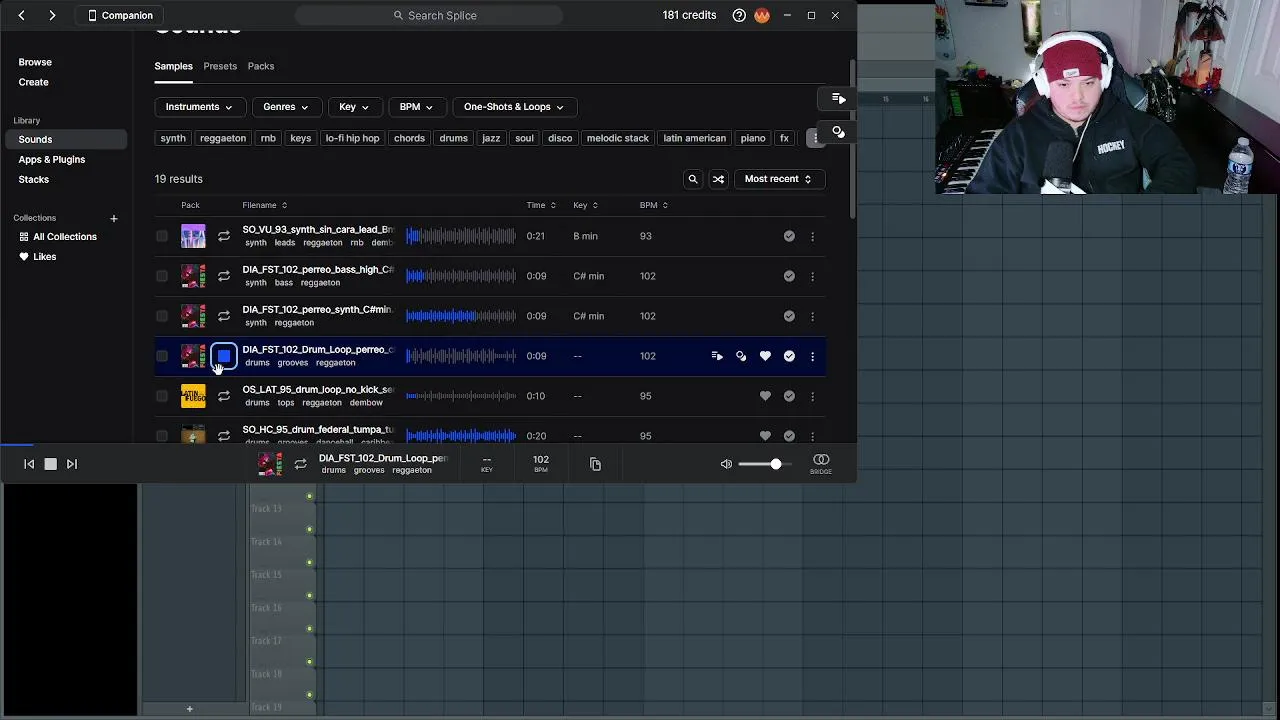Seek in SO_VU_93_synth_sin_cara_lead waveform
The image size is (1280, 720).
click(x=461, y=236)
